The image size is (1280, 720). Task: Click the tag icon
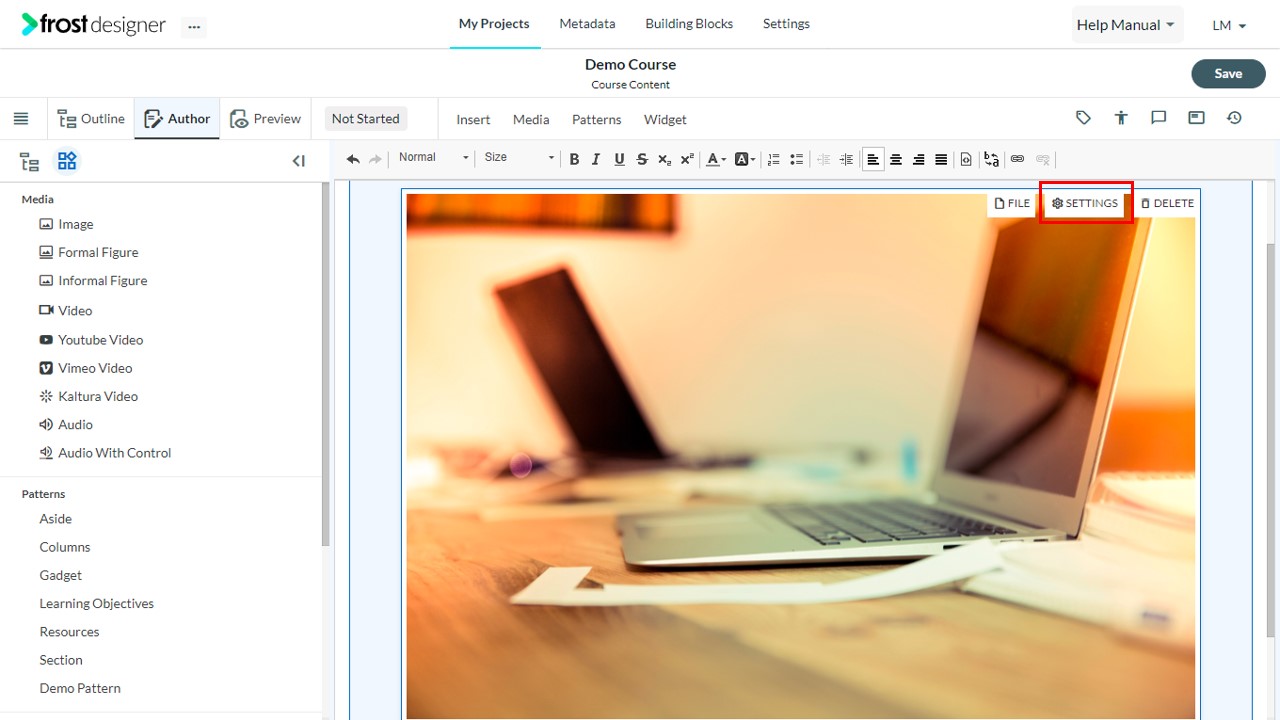coord(1083,118)
